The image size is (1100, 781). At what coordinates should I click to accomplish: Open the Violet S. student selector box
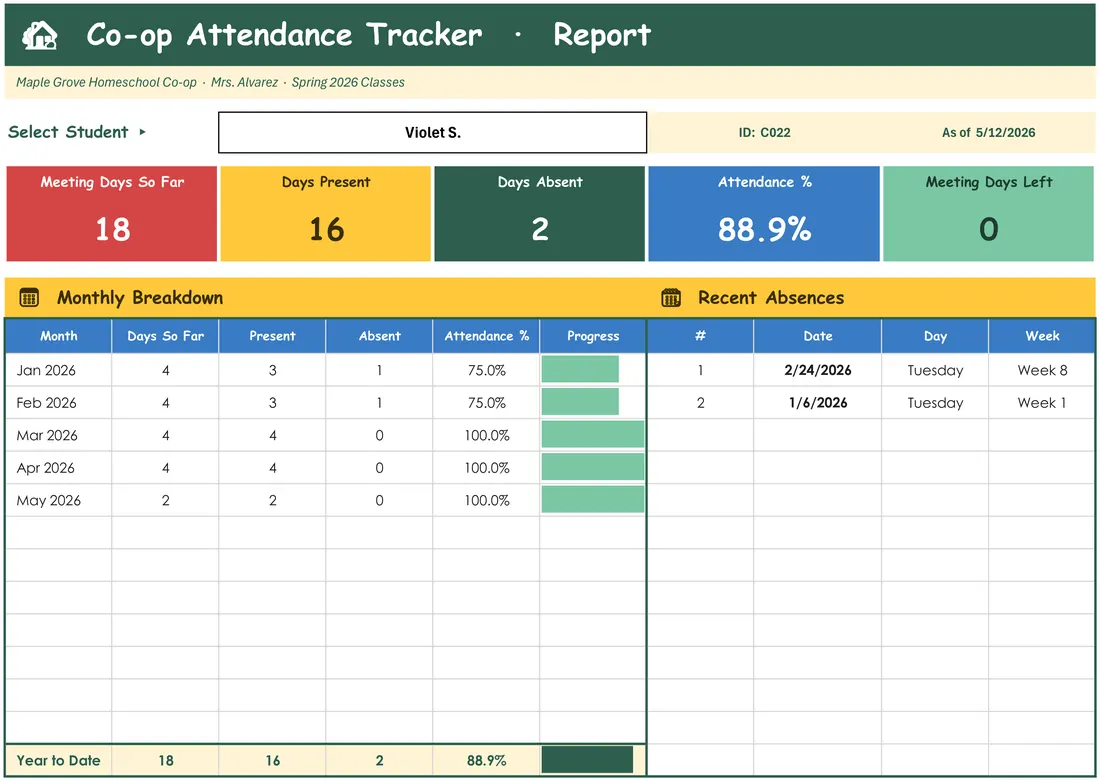coord(432,132)
